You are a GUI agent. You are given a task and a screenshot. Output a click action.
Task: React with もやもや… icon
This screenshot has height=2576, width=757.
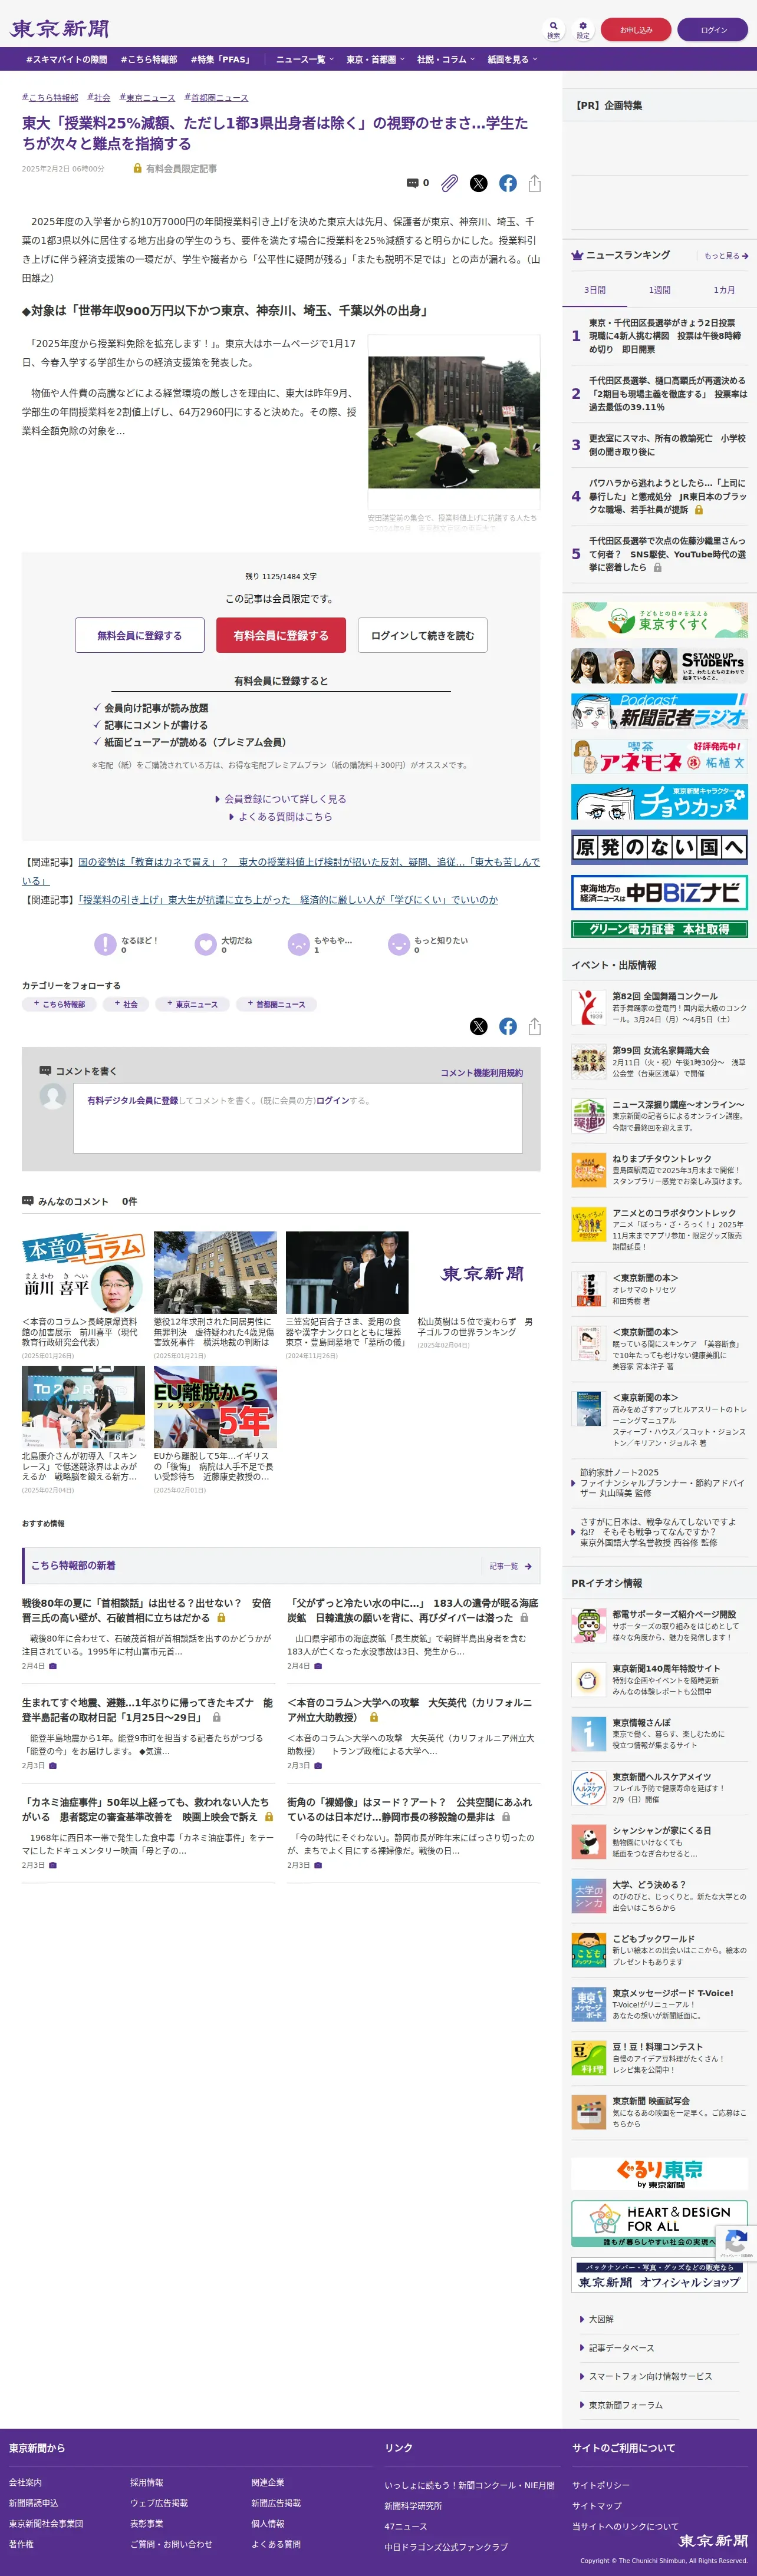coord(298,944)
